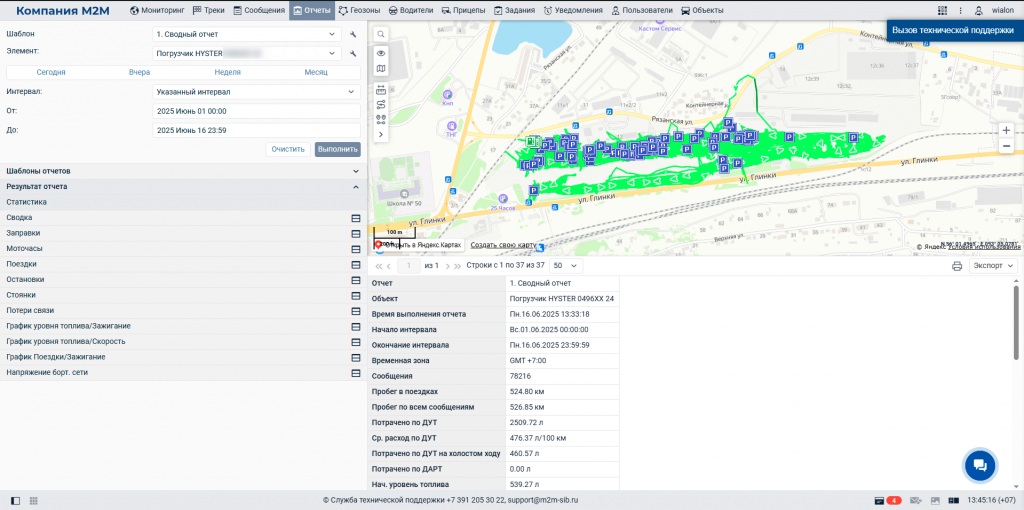
Task: Expand the Шаблоны отчетов section
Action: [x=184, y=171]
